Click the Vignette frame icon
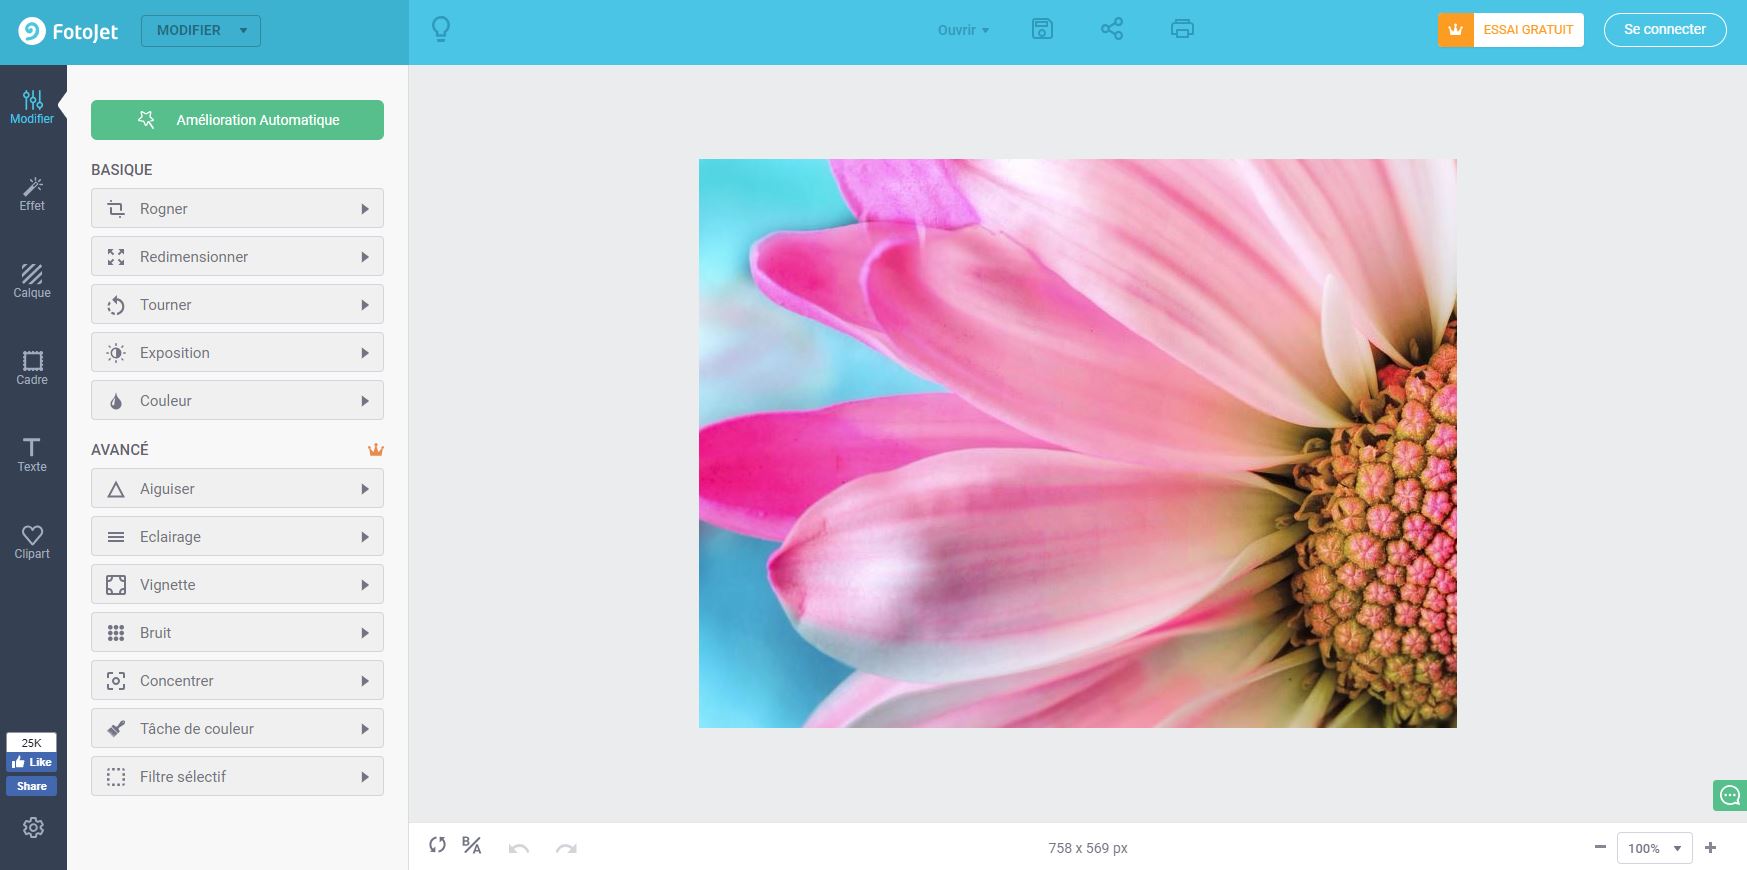Screen dimensions: 1747x870 coord(116,585)
